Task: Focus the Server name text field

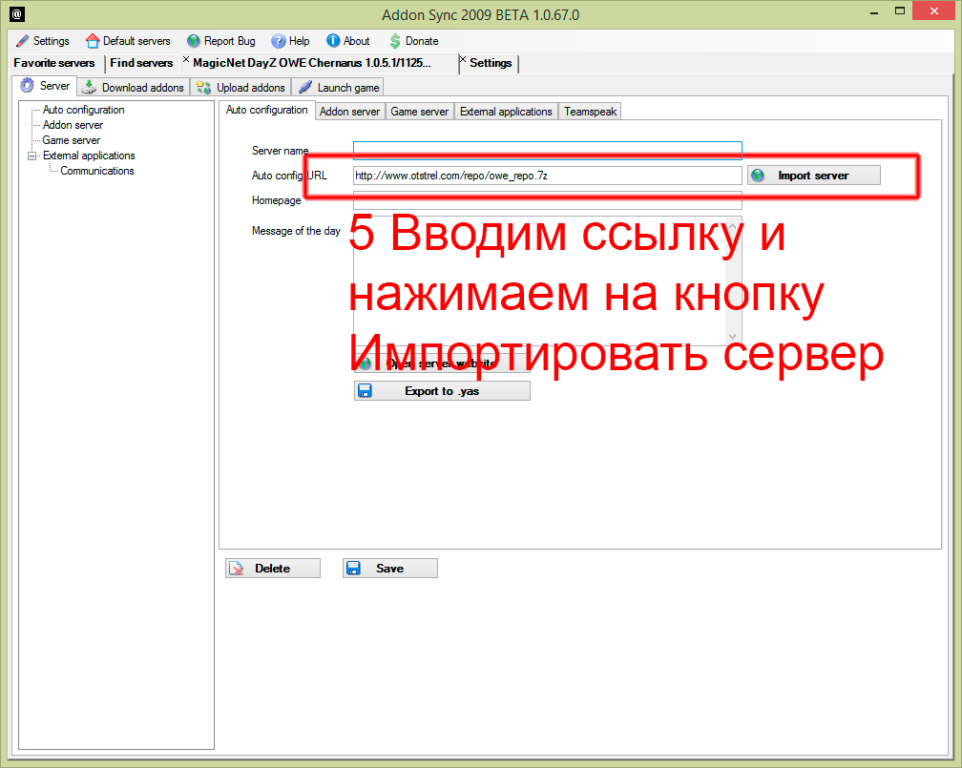Action: click(547, 150)
